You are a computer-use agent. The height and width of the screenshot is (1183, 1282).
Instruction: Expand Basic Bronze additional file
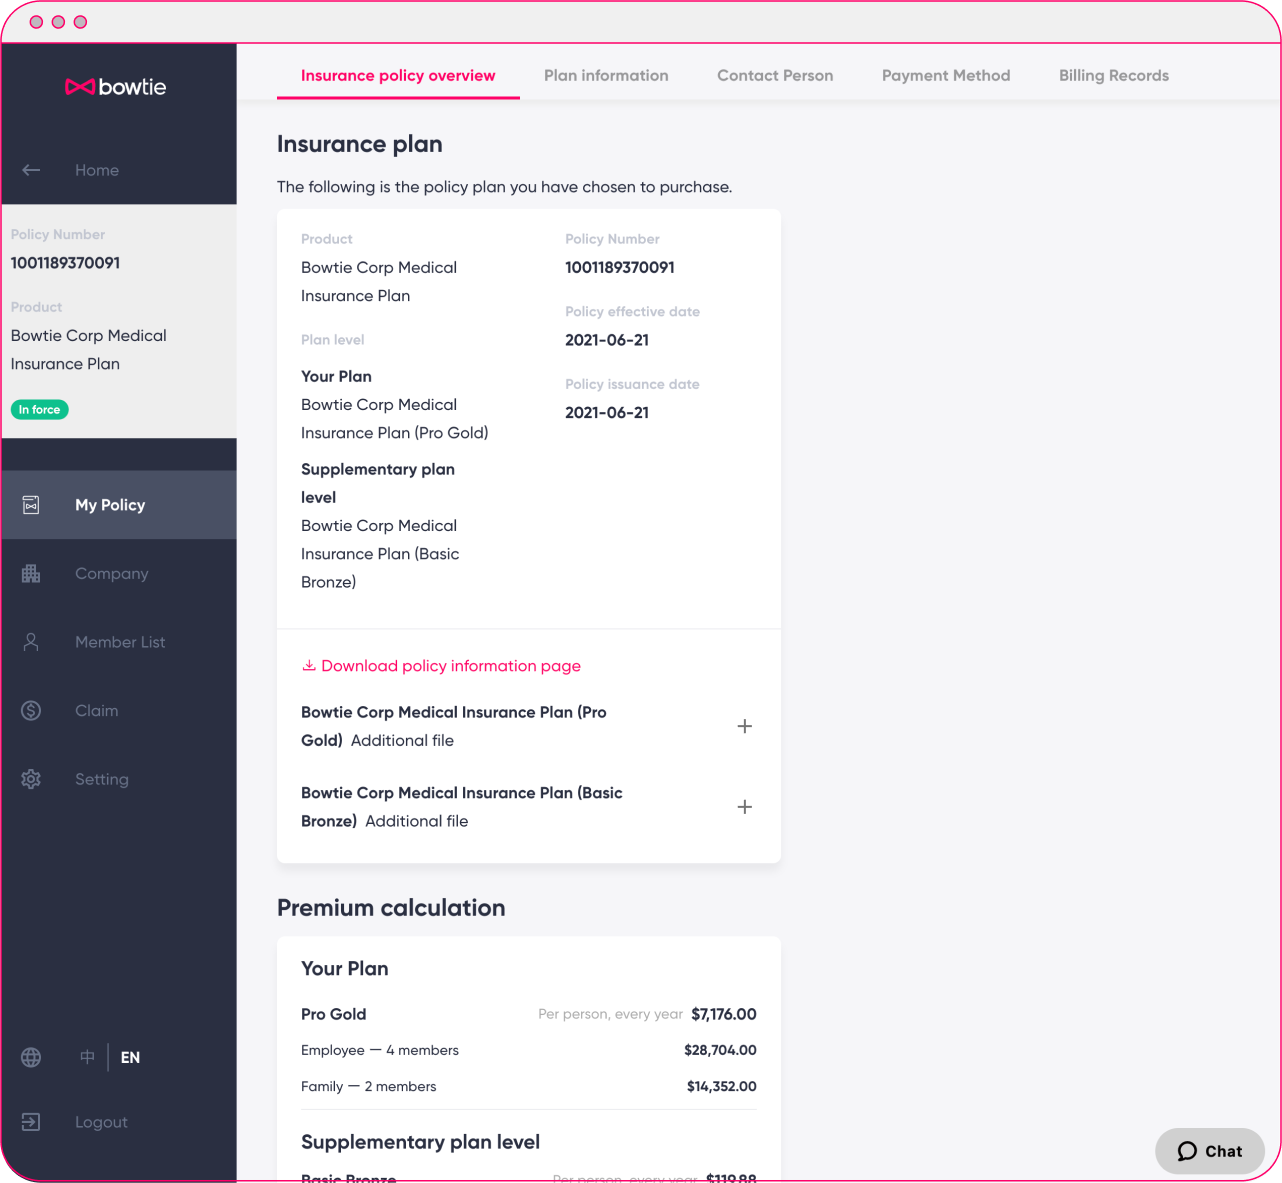click(x=745, y=807)
